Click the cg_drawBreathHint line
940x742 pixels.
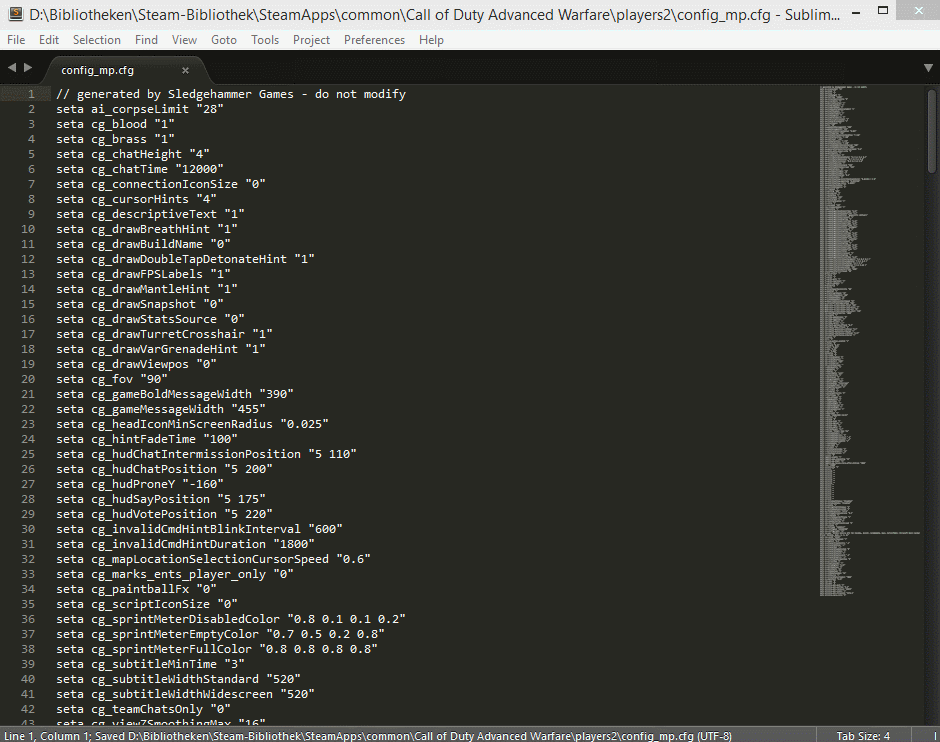[147, 229]
